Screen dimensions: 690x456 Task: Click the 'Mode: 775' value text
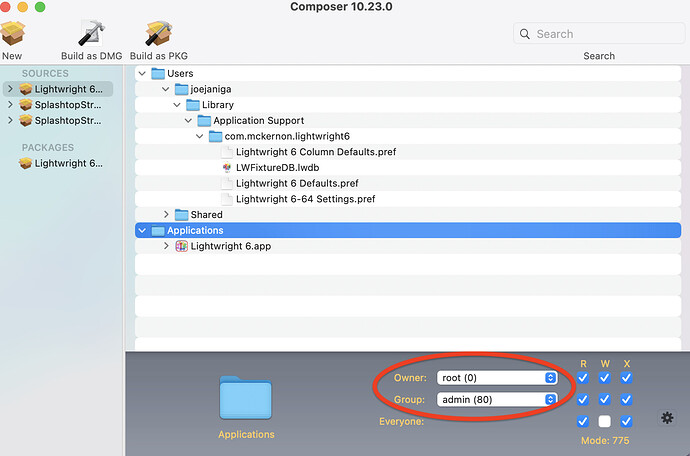pyautogui.click(x=605, y=440)
